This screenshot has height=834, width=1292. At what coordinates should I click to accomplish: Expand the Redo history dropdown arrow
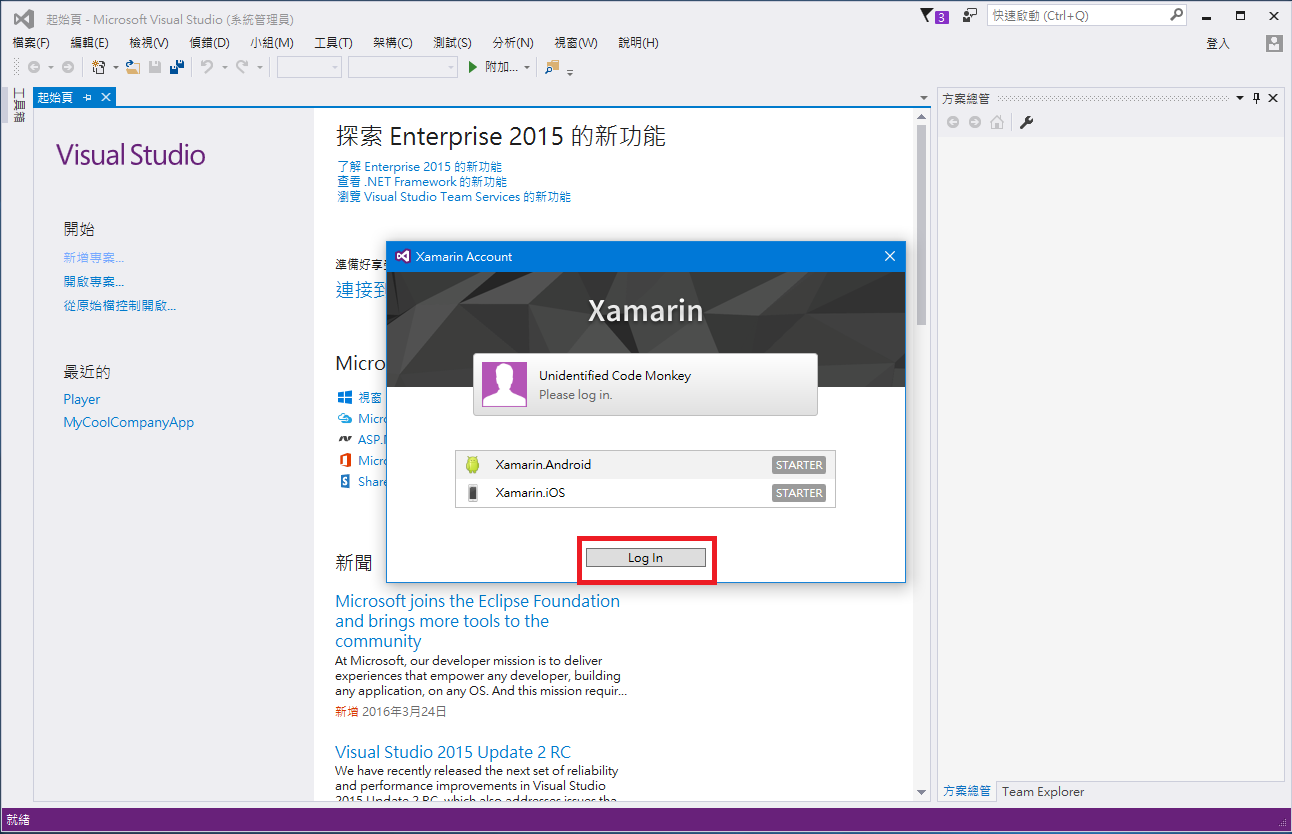click(x=259, y=67)
